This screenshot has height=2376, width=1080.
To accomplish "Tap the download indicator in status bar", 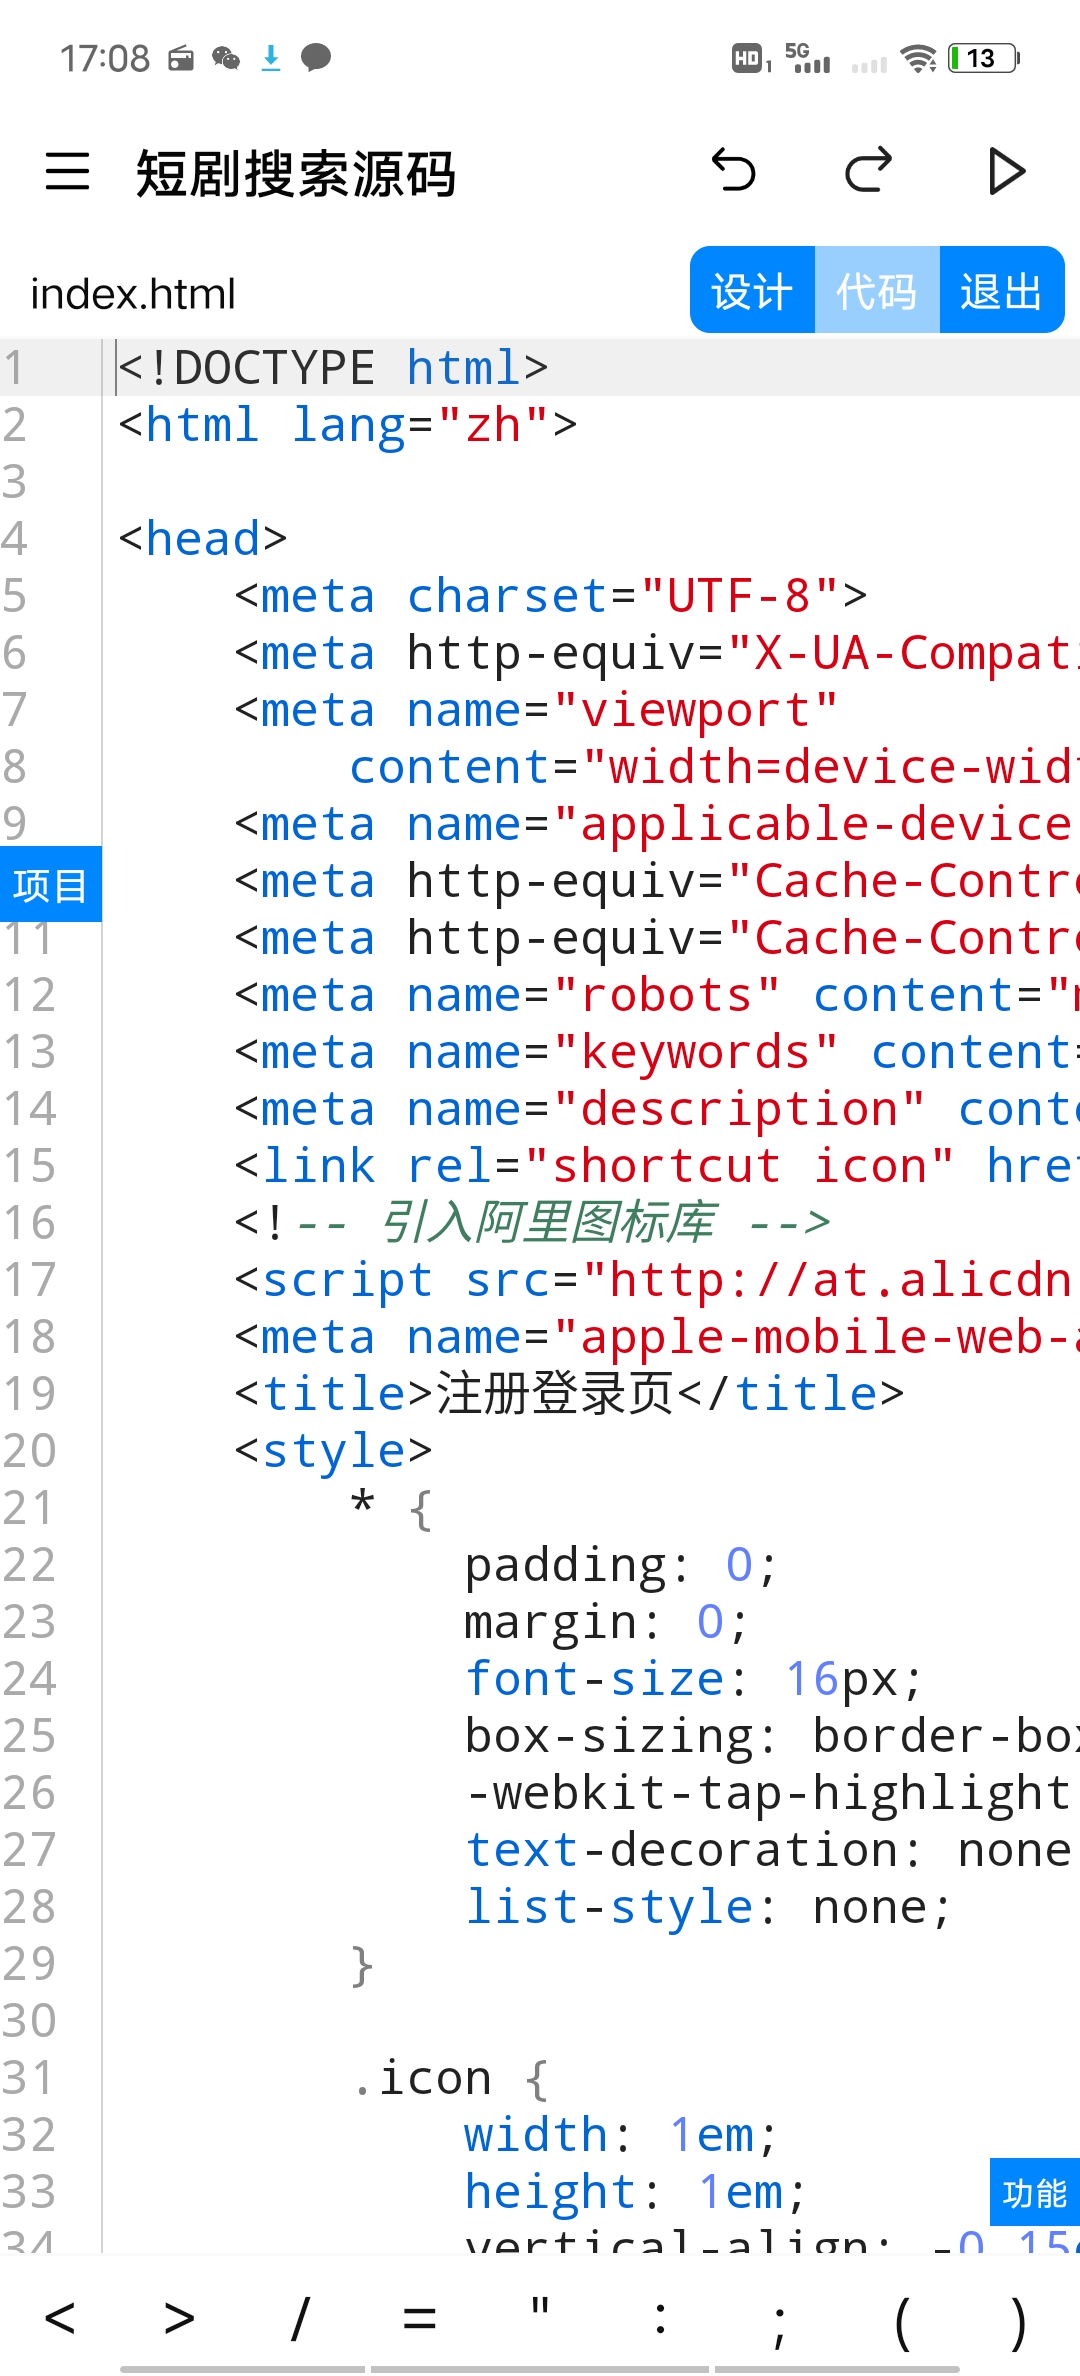I will click(271, 58).
